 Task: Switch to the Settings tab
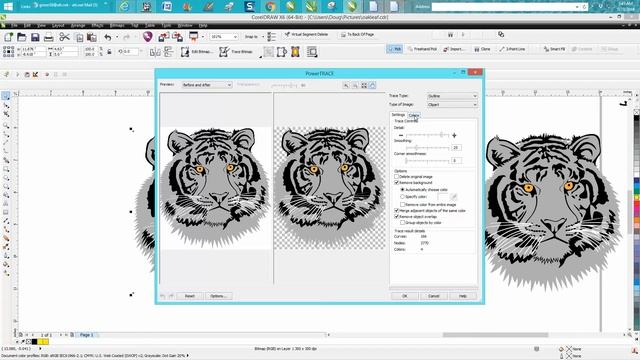[398, 115]
